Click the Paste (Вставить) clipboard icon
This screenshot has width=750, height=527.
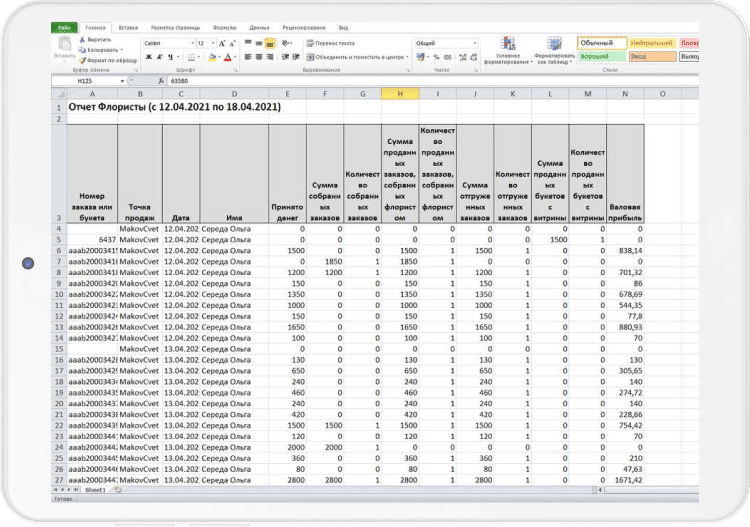(64, 44)
